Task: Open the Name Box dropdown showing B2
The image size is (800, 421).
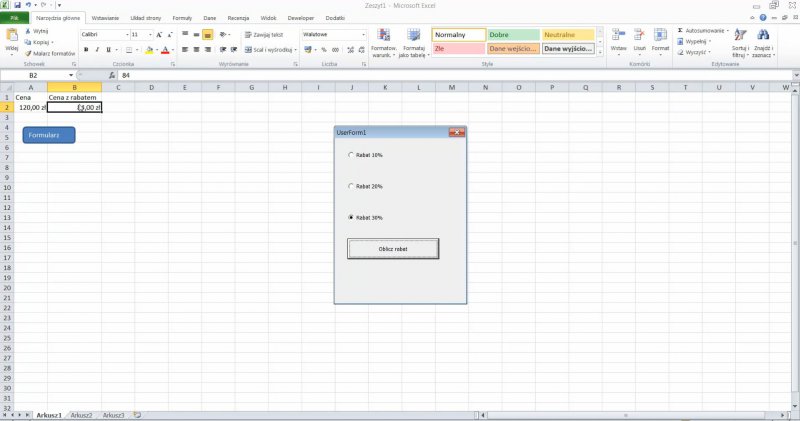Action: pos(72,75)
